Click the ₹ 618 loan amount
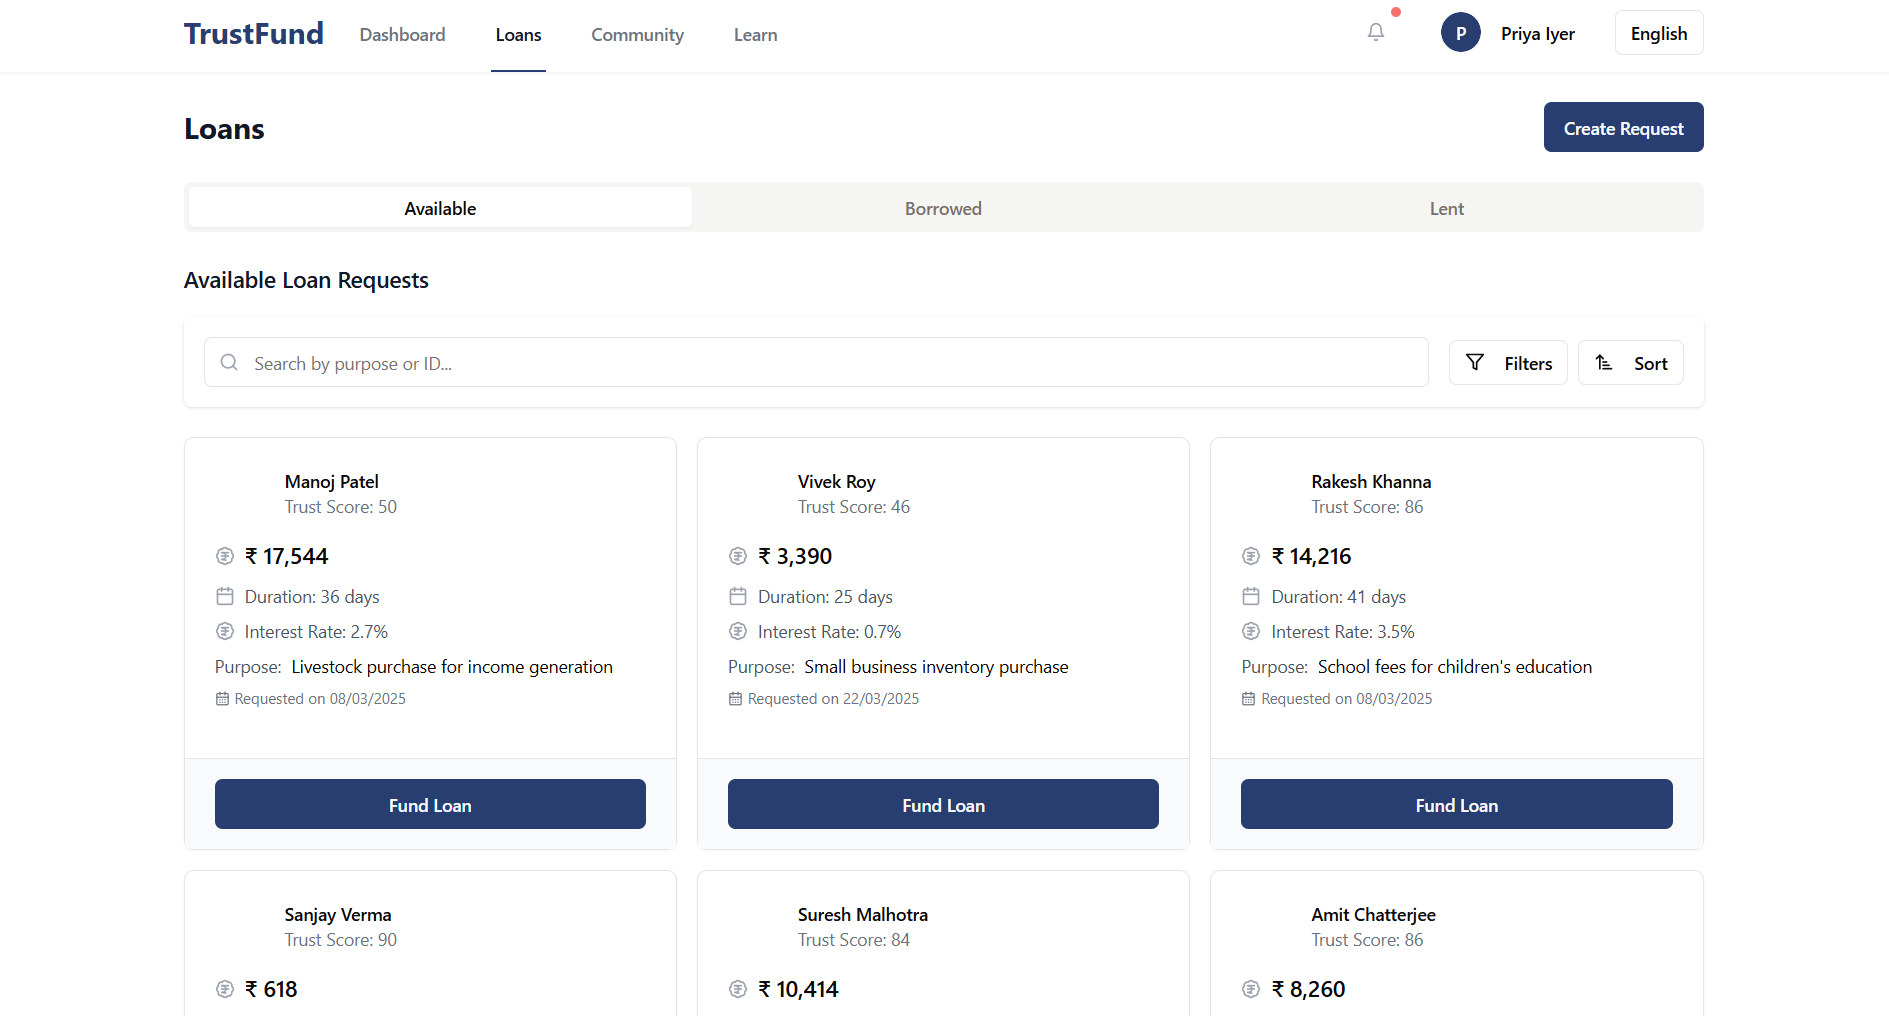The width and height of the screenshot is (1889, 1016). click(x=271, y=989)
